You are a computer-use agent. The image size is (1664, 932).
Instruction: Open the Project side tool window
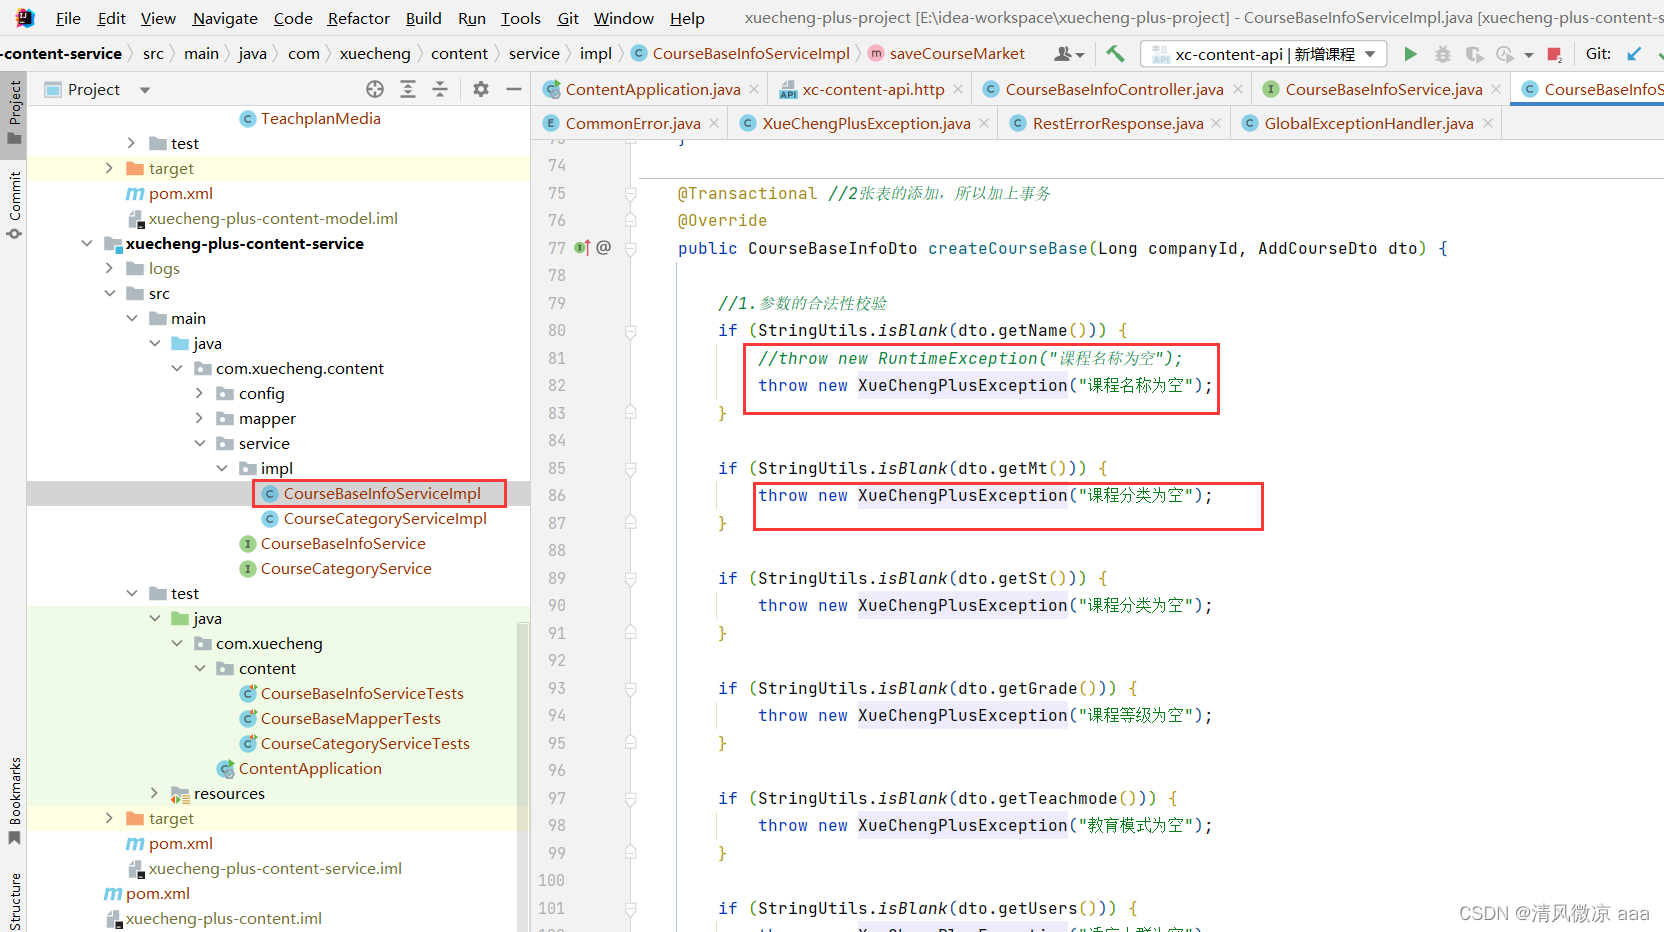(x=14, y=112)
